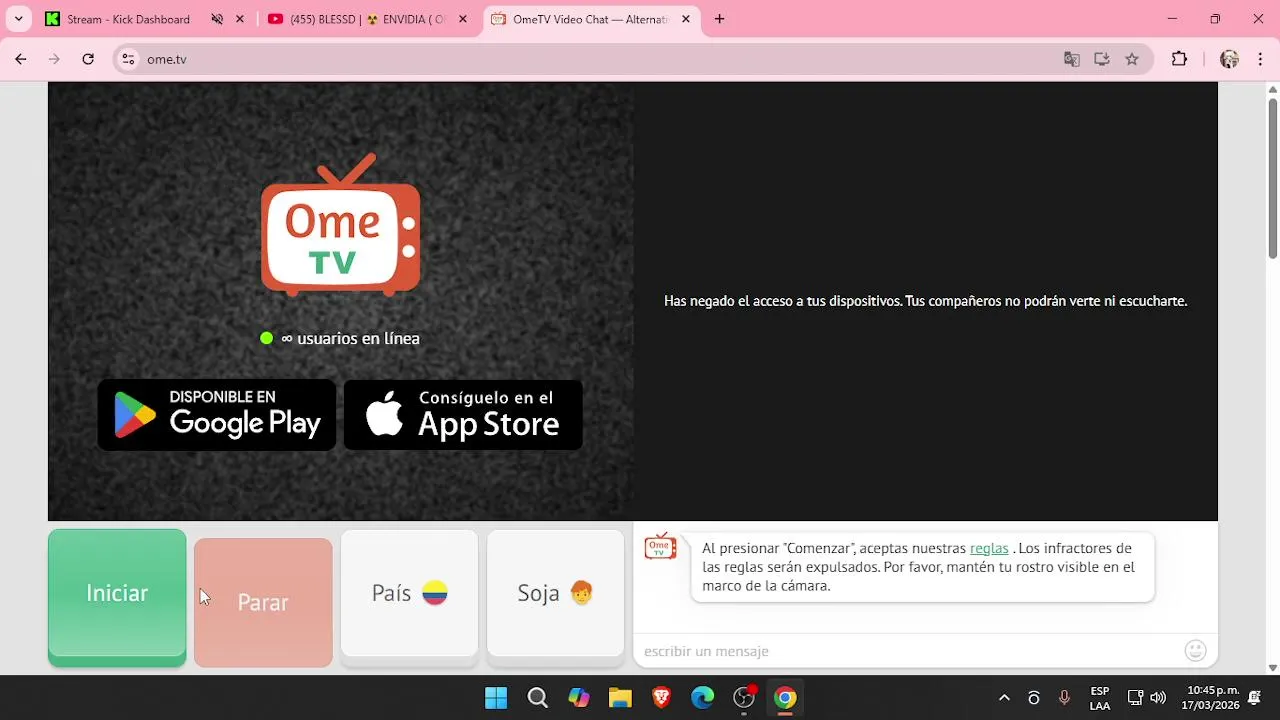
Task: Close the Kick Dashboard tab
Action: (241, 19)
